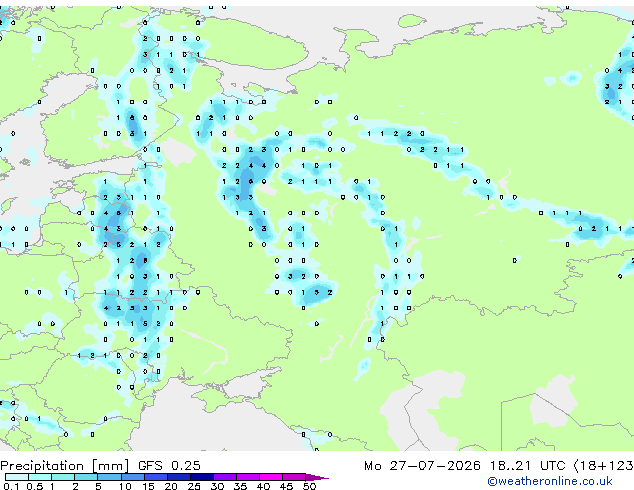Screen dimensions: 634x490
Task: Select the "18..21 UTC" time label
Action: (x=528, y=466)
